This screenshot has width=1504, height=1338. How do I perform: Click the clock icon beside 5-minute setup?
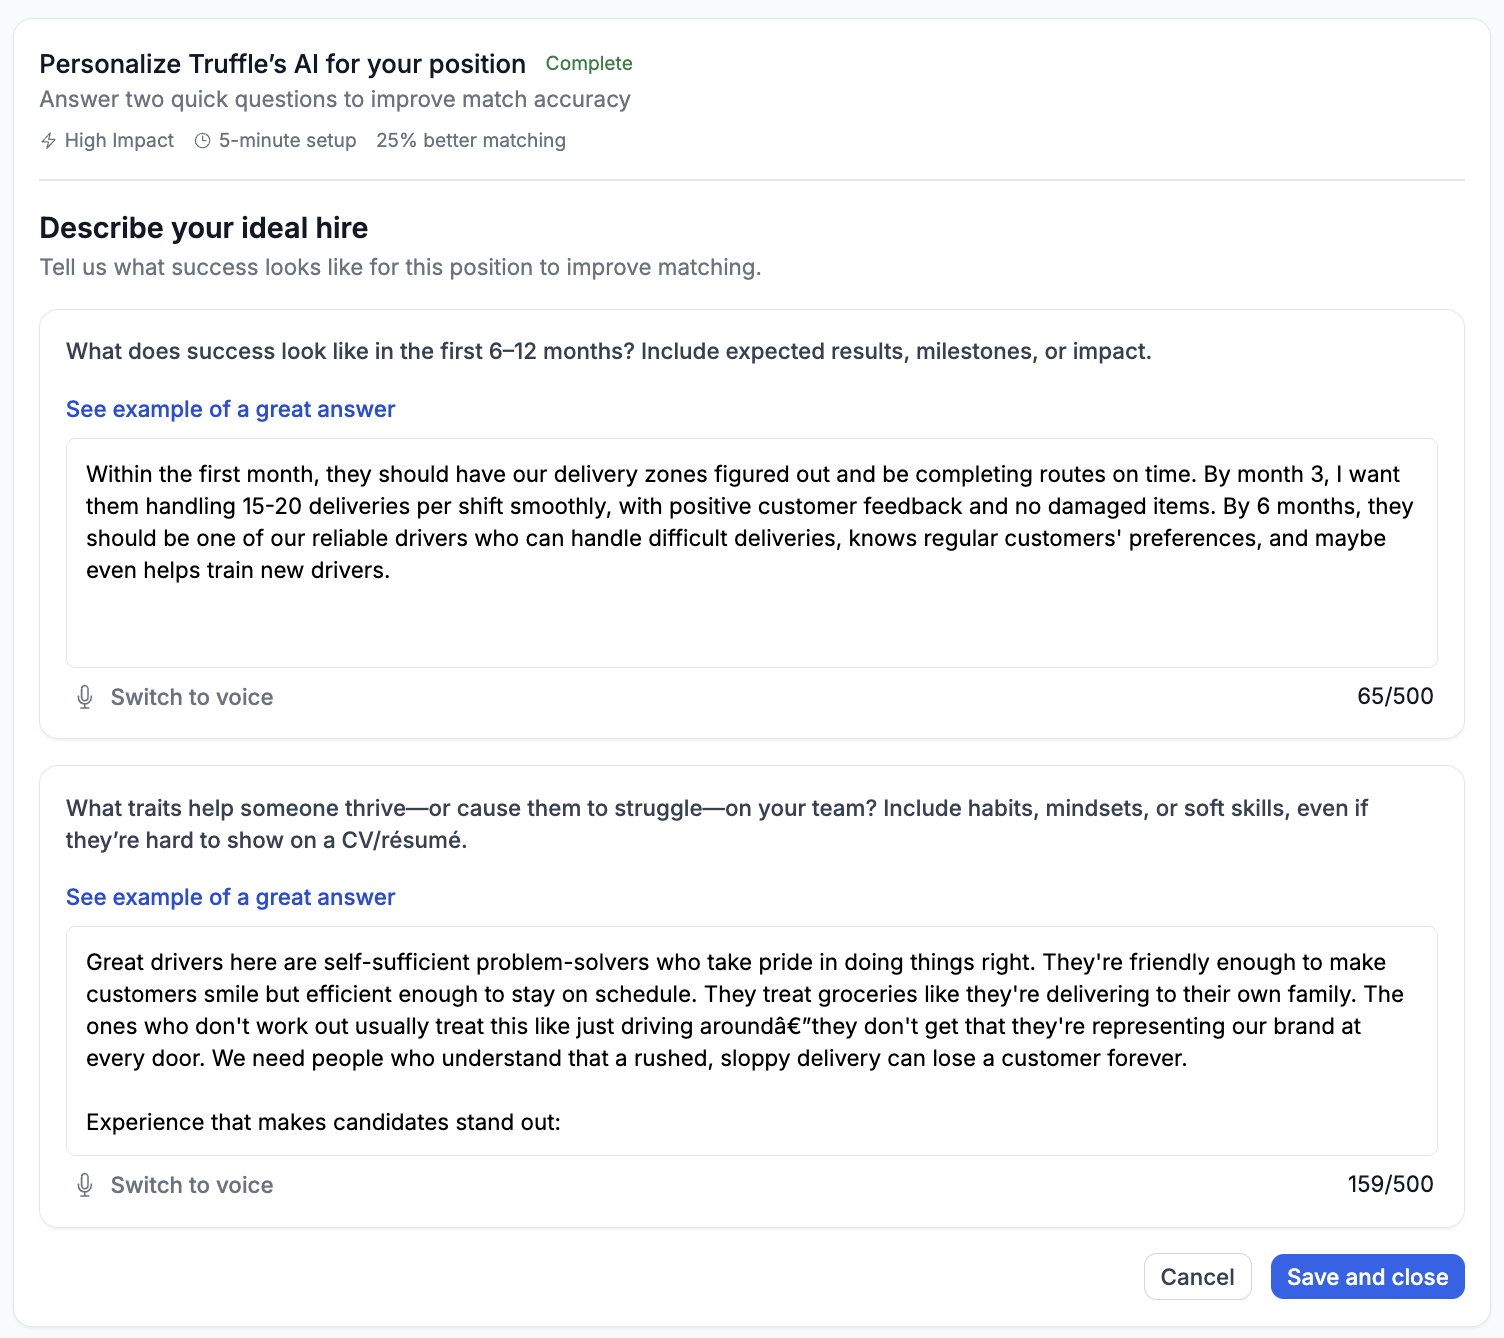click(202, 141)
